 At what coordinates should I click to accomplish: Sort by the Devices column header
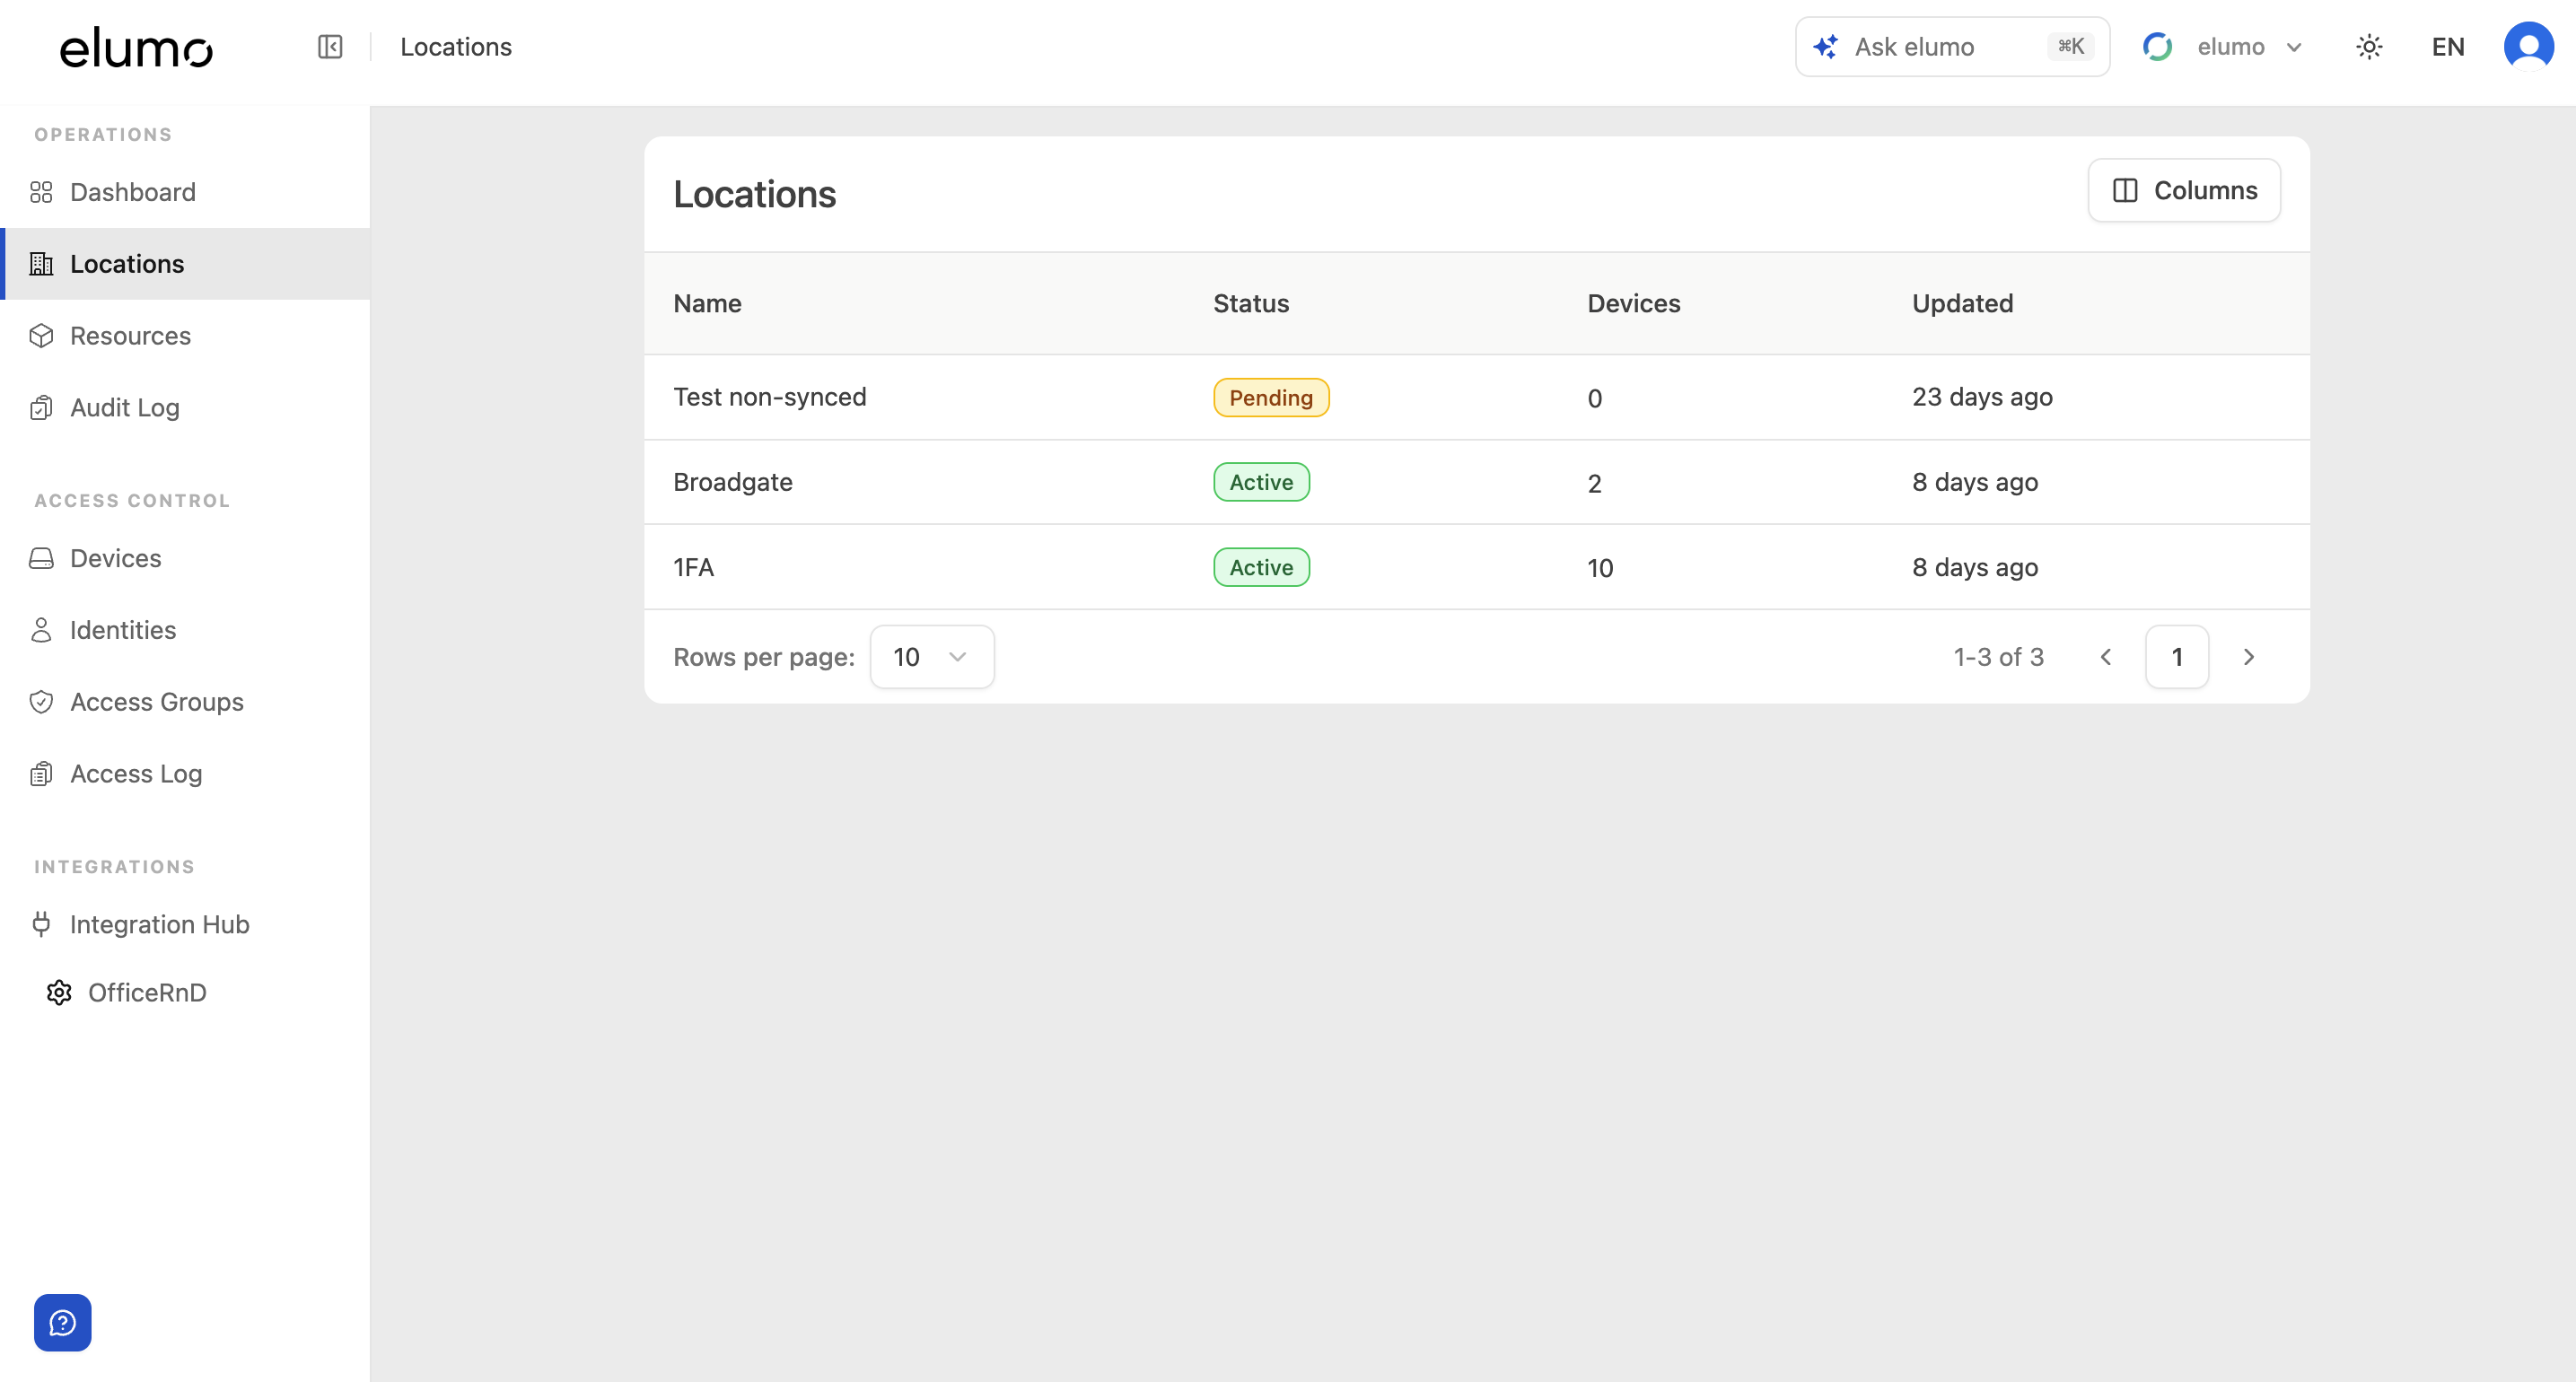1634,303
